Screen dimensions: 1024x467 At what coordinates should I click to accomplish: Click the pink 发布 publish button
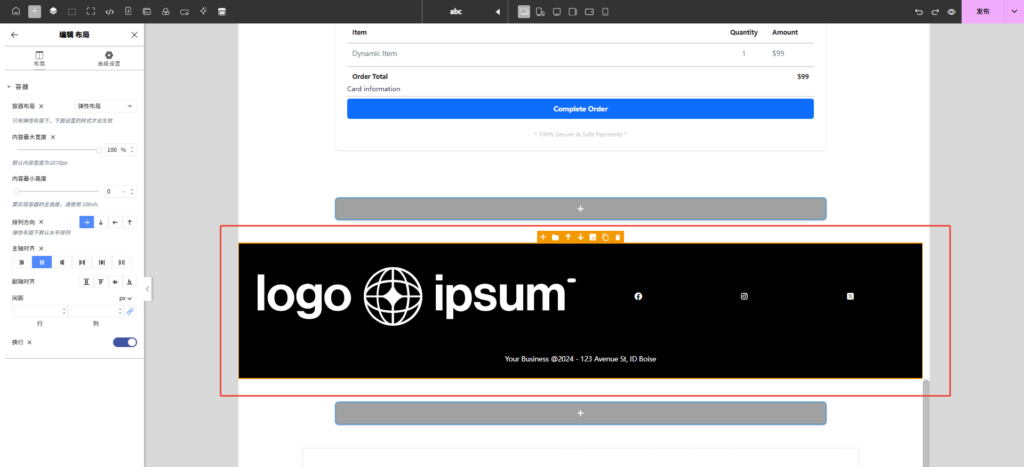tap(983, 11)
